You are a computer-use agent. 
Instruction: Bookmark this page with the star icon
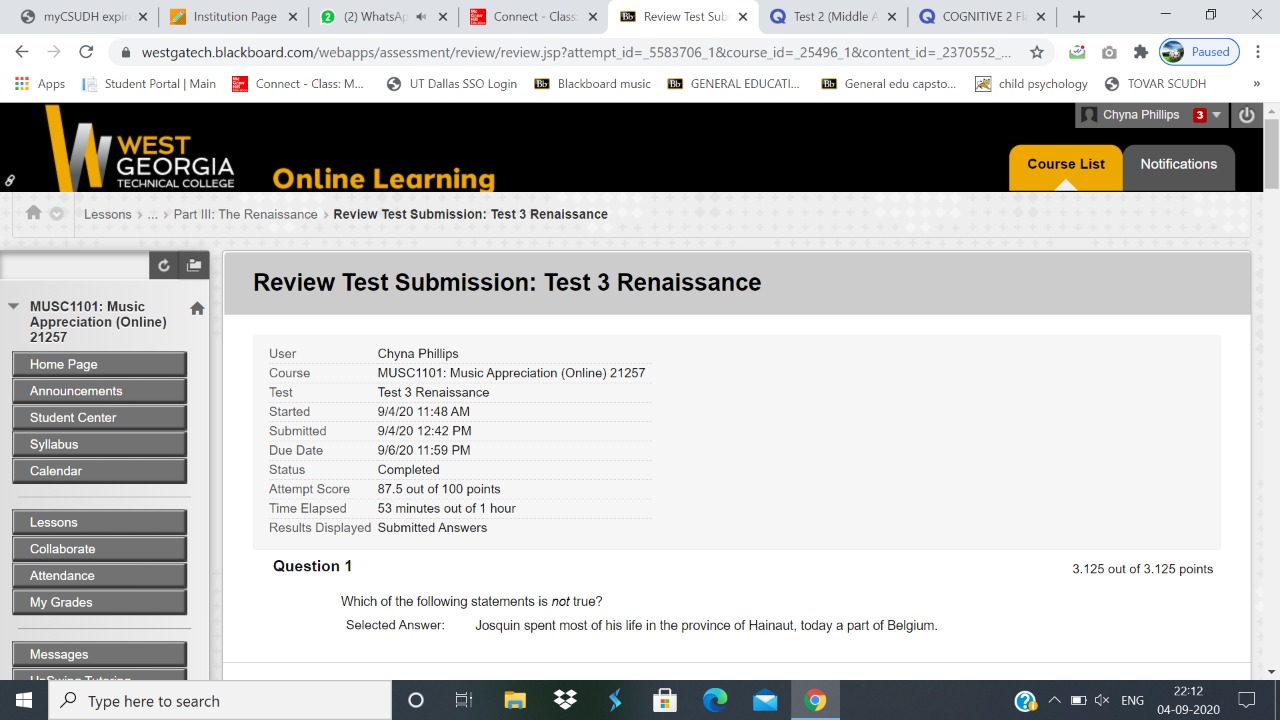pyautogui.click(x=1037, y=52)
